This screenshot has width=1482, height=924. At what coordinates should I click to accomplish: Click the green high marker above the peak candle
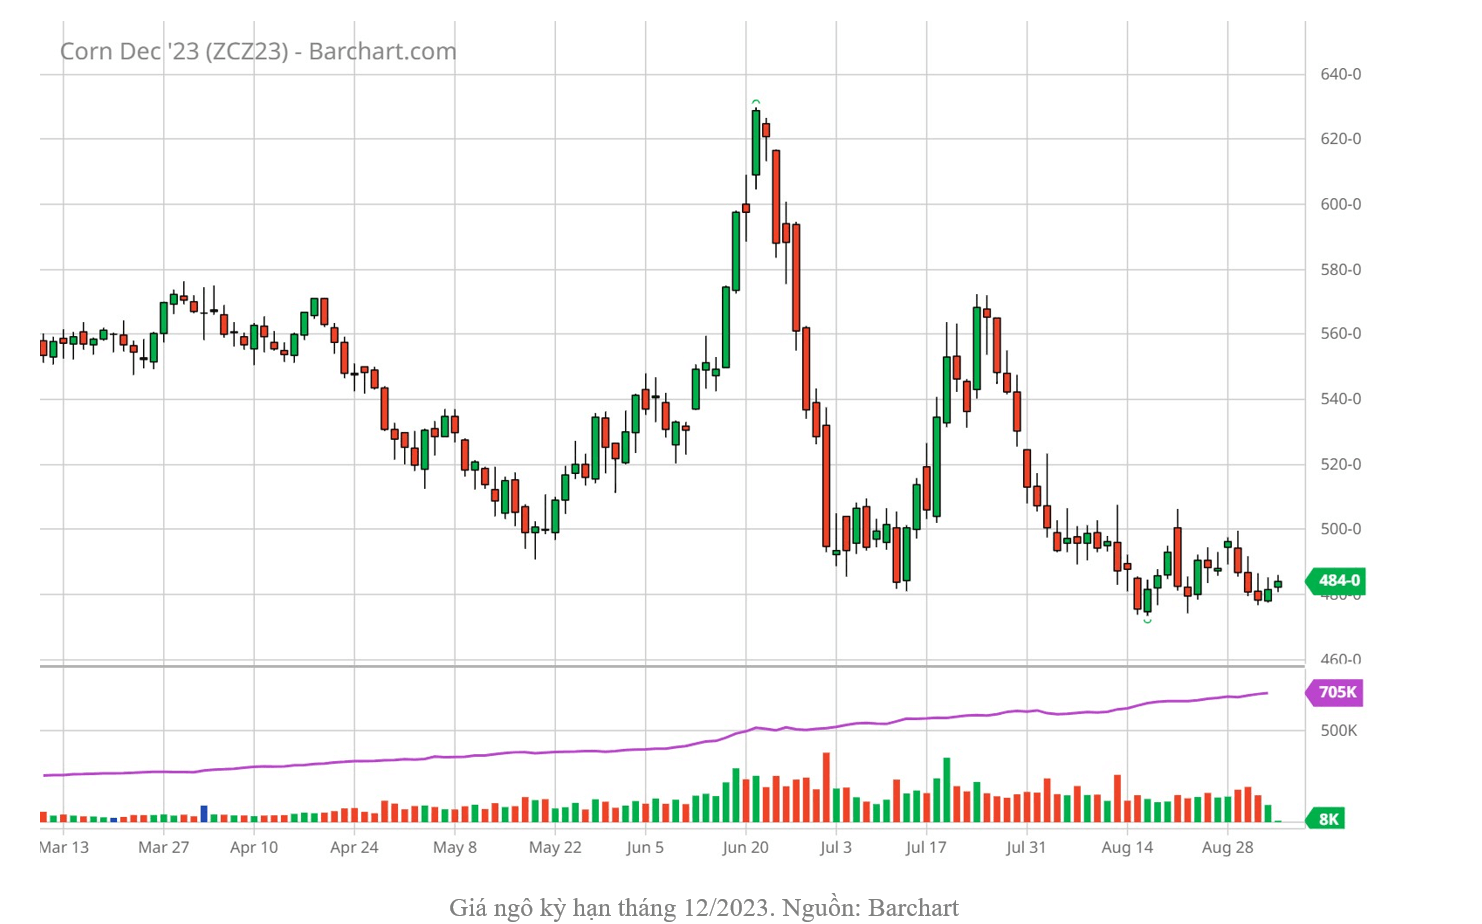click(x=756, y=102)
